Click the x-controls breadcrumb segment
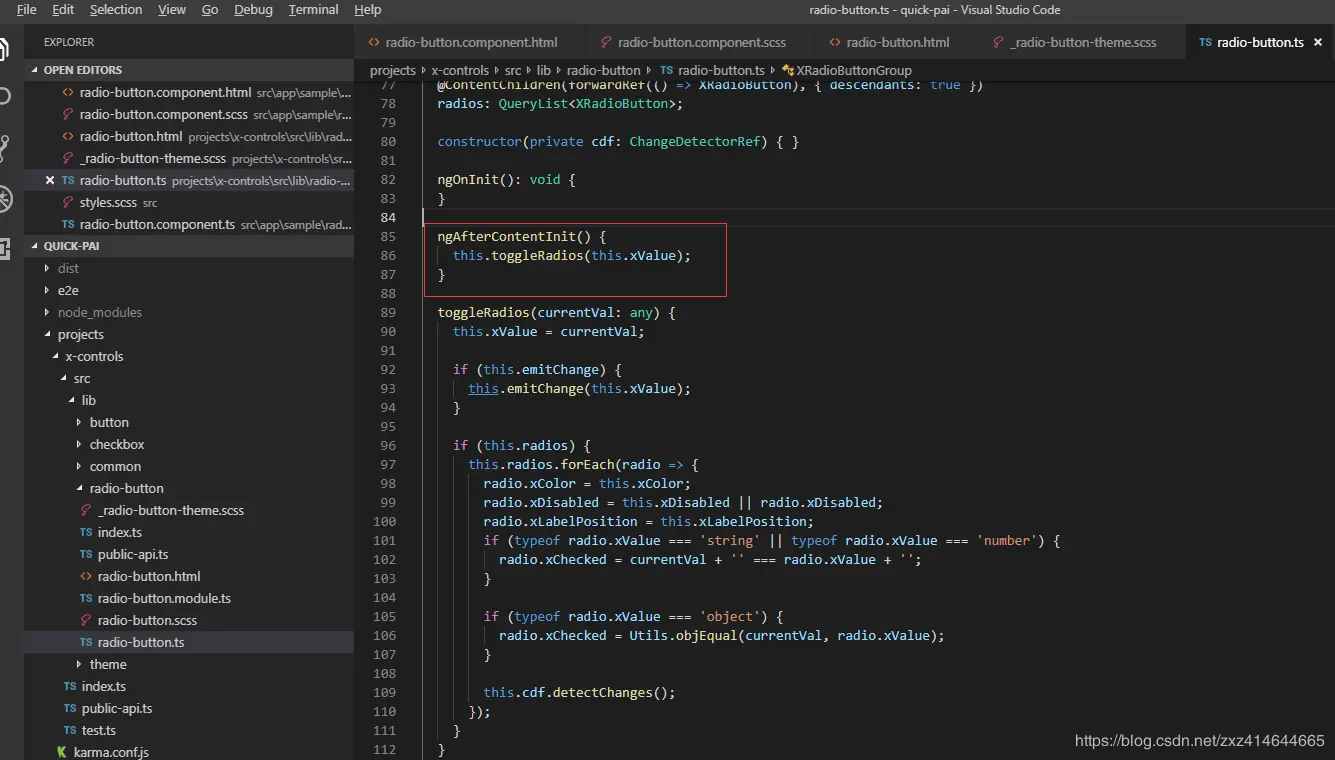This screenshot has height=760, width=1335. (x=460, y=71)
